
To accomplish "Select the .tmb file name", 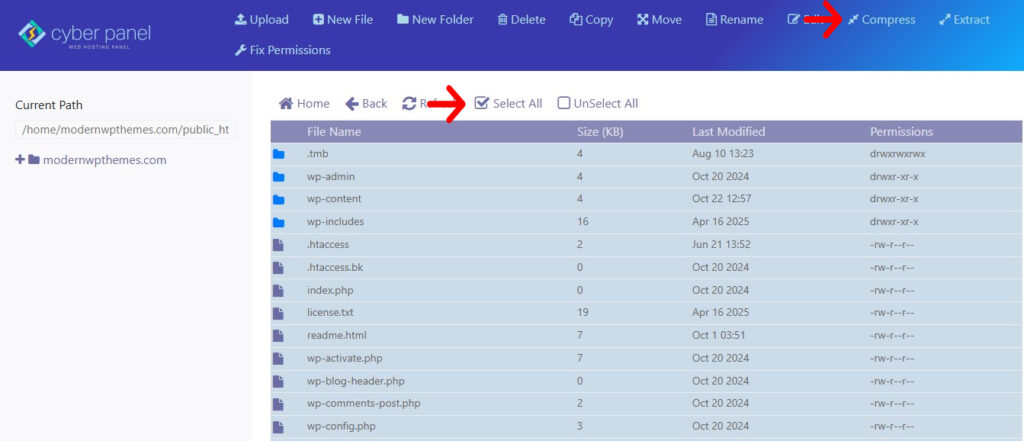I will (317, 154).
